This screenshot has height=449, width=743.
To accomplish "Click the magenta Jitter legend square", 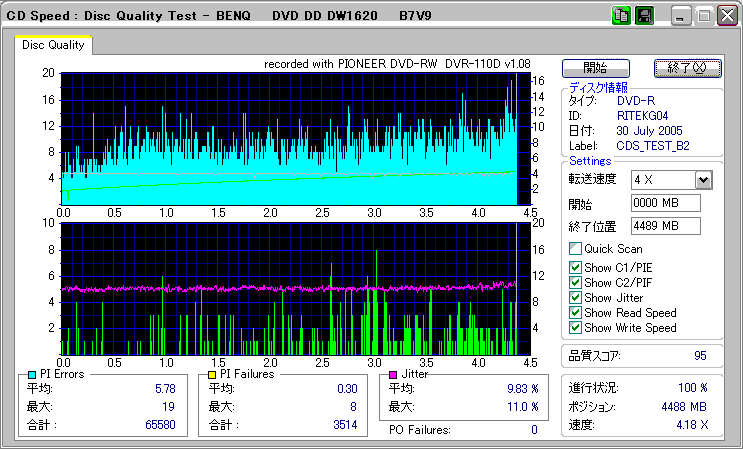I will coord(394,374).
